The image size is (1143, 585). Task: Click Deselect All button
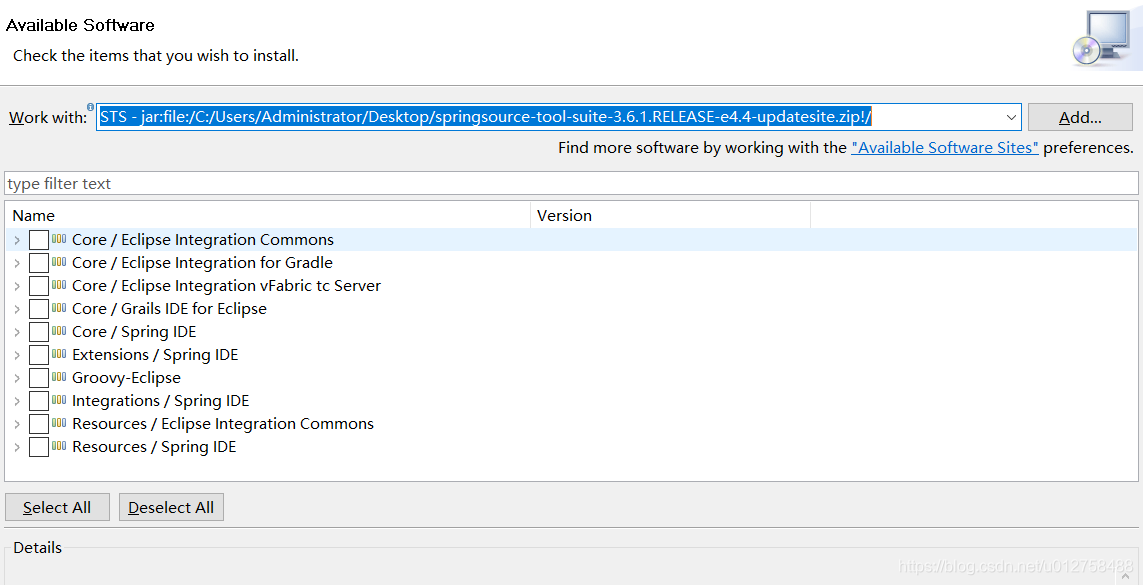coord(171,507)
